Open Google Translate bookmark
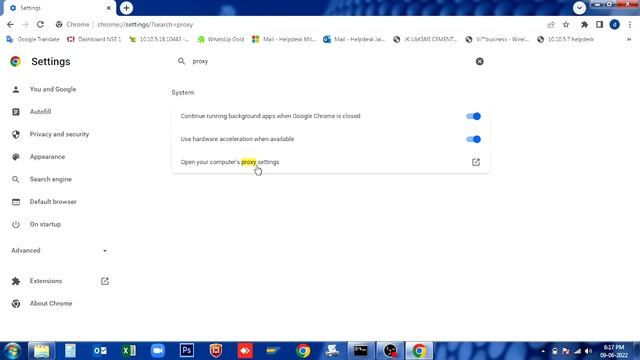The image size is (640, 360). point(33,40)
